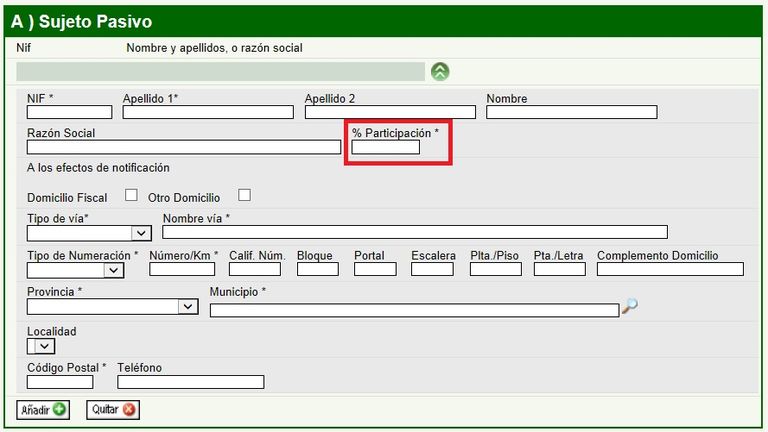Focus the % Participación field
768x432 pixels.
(x=385, y=147)
